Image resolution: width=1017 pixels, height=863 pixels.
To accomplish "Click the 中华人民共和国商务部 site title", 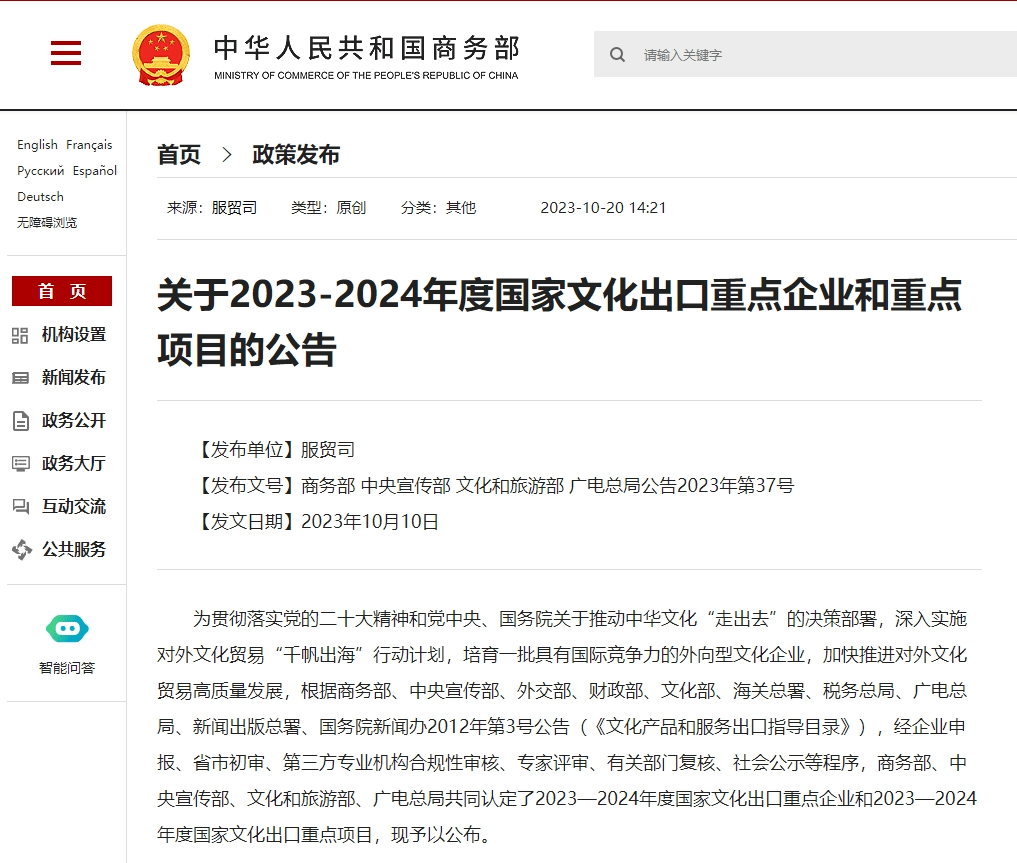I will click(367, 48).
